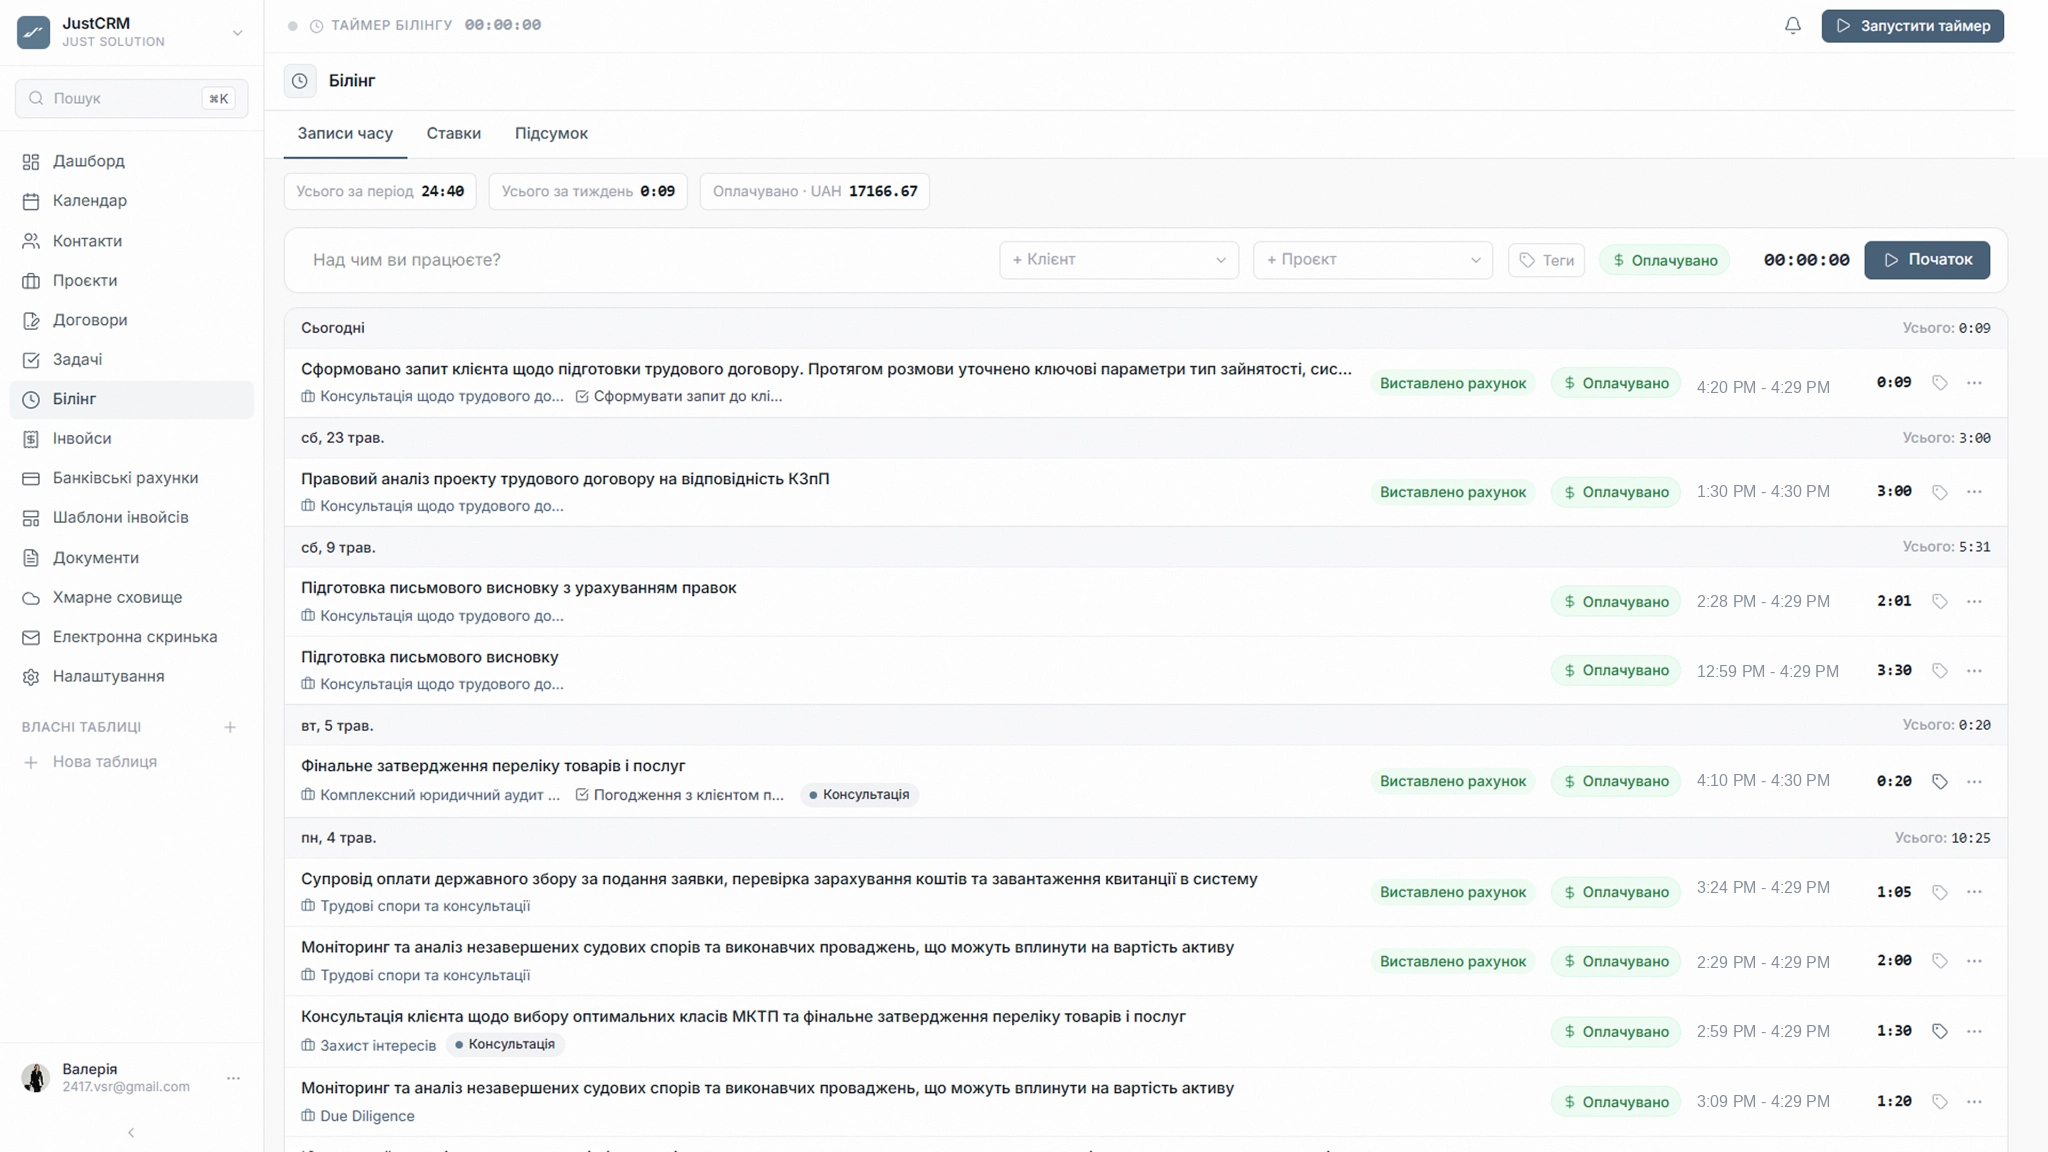Click the Хмарне сховище cloud icon
The image size is (2048, 1152).
31,598
